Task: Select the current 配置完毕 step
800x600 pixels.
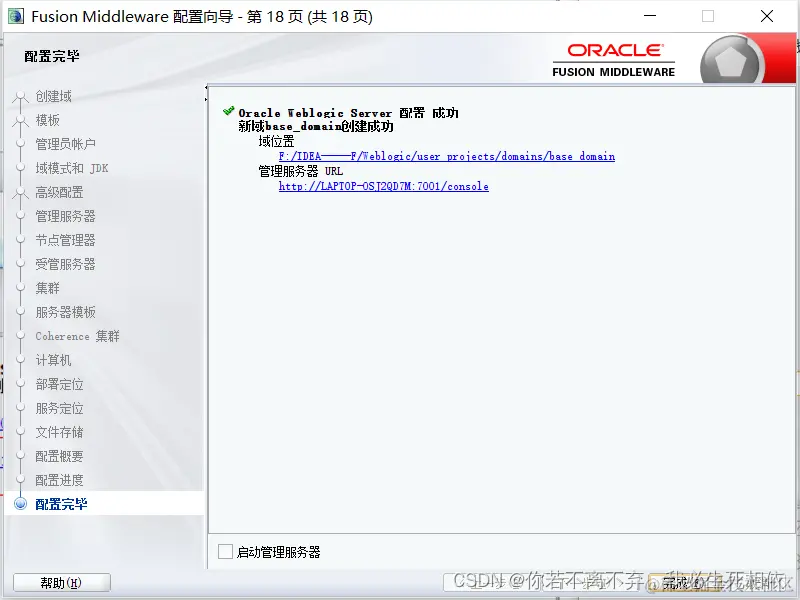Action: (61, 504)
